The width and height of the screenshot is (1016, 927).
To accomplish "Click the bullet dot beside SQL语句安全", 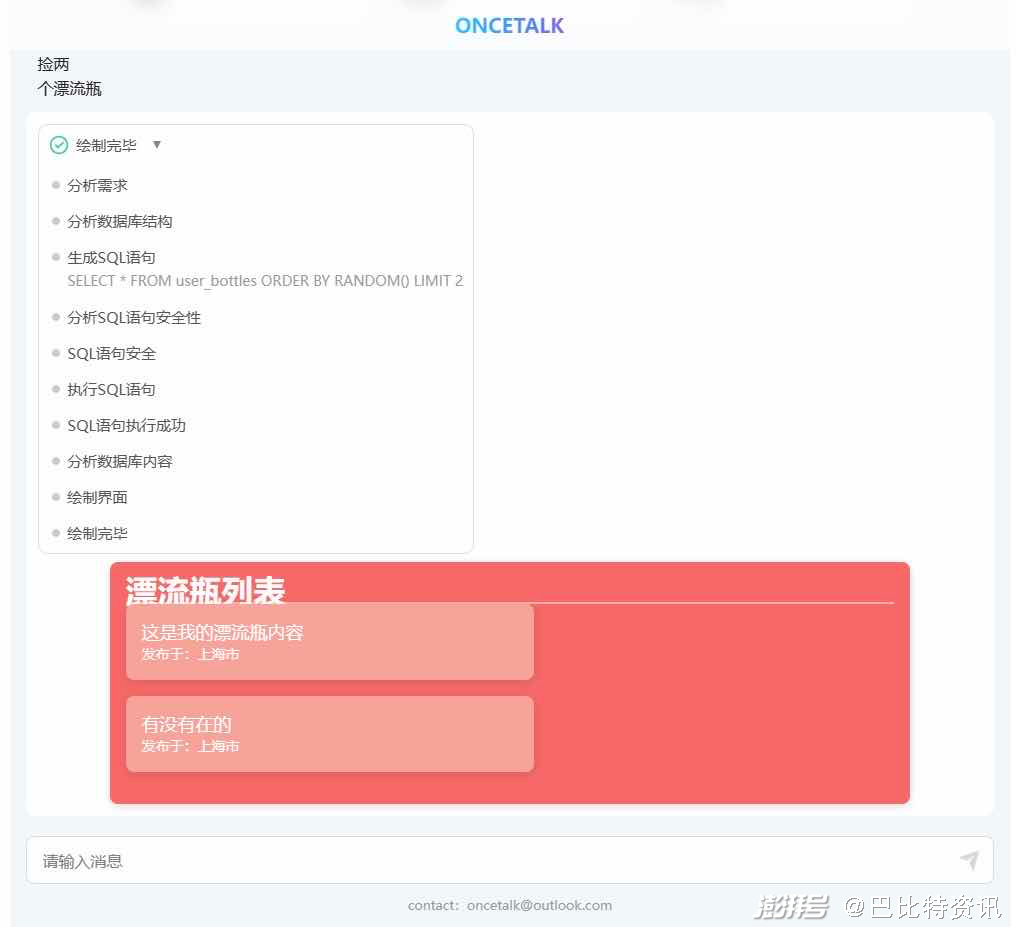I will 56,354.
